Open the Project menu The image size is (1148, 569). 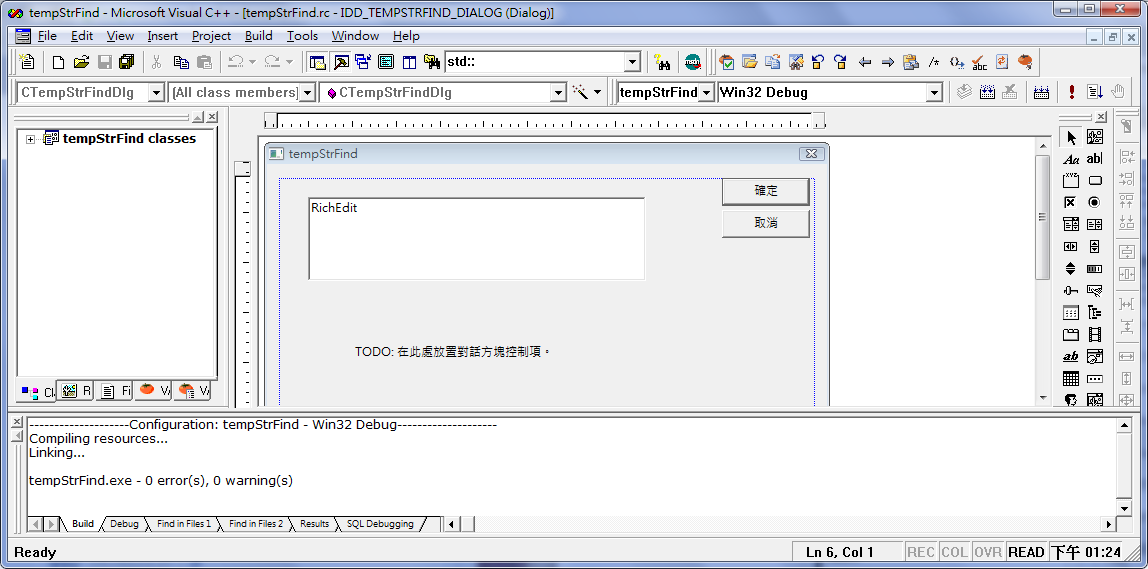(212, 36)
